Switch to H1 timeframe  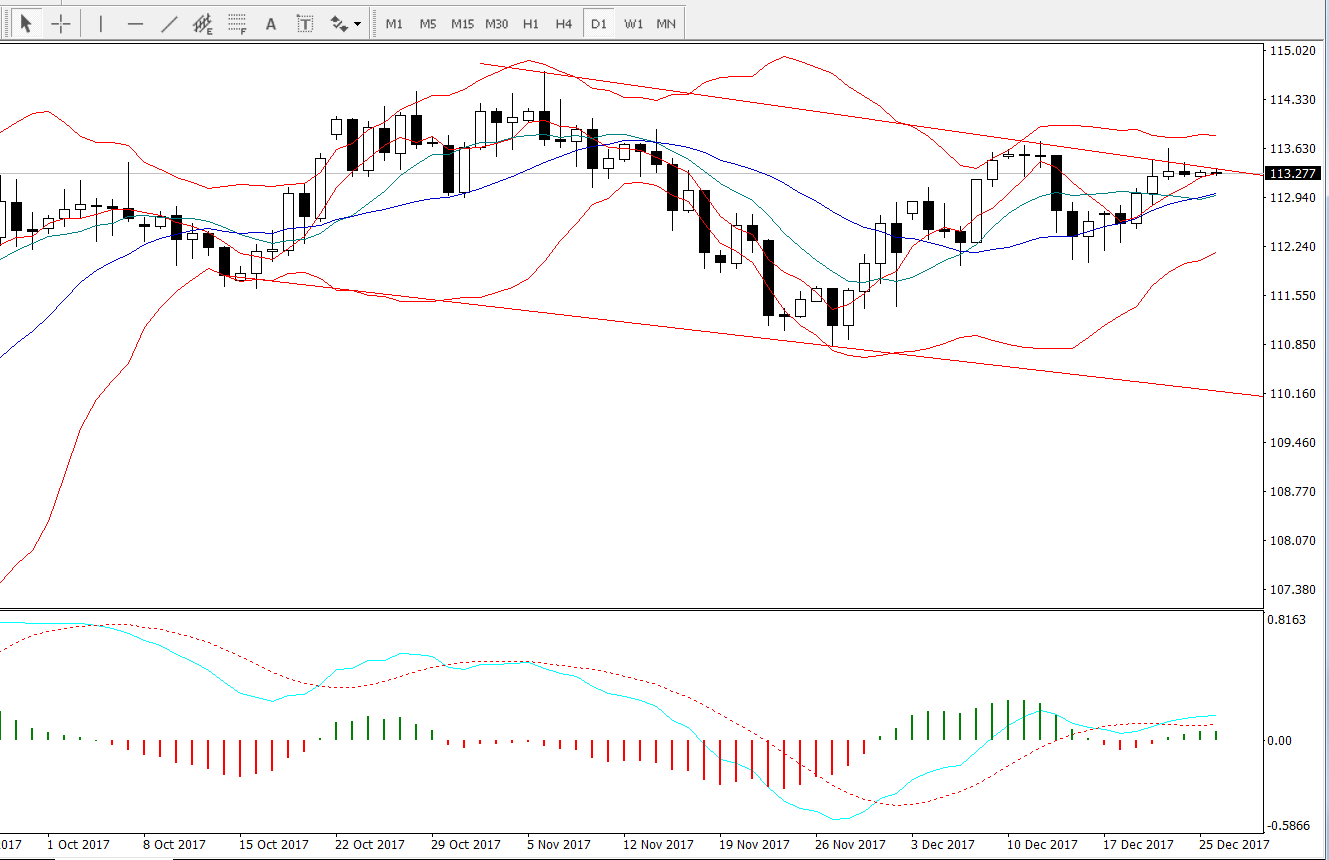pyautogui.click(x=530, y=23)
